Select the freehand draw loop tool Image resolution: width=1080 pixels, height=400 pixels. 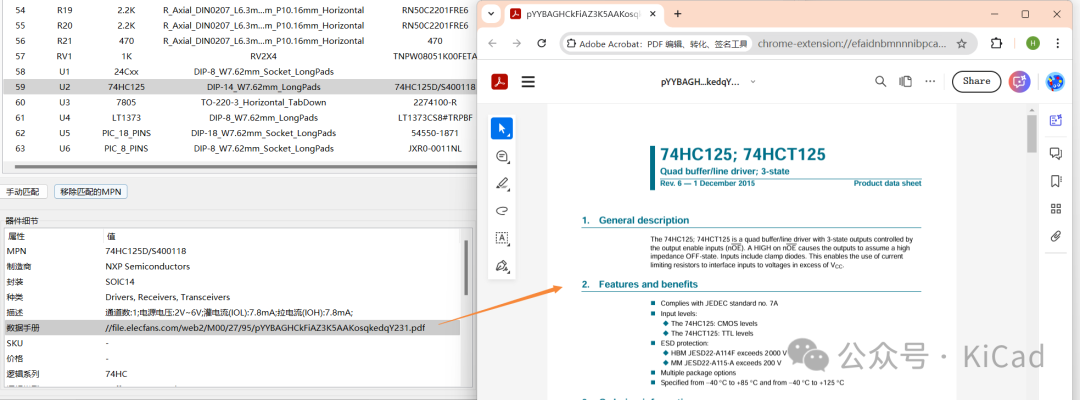click(502, 211)
